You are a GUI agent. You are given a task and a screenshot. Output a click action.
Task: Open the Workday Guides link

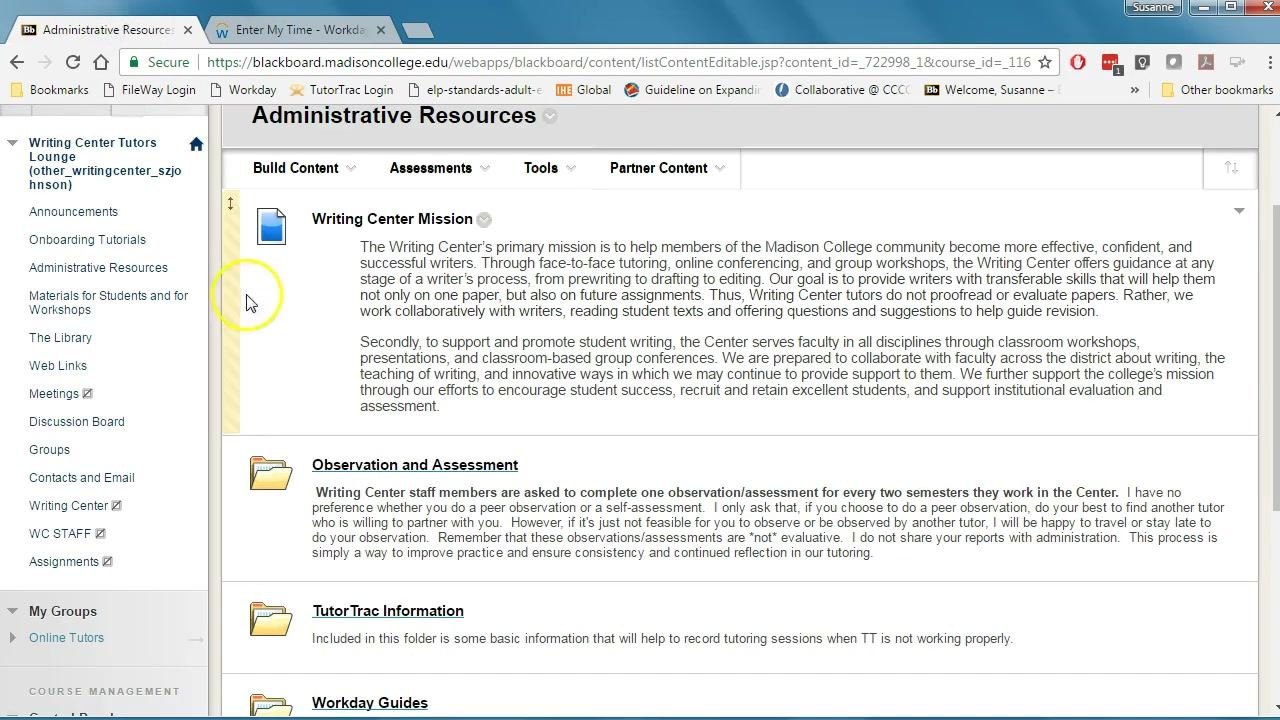click(x=370, y=703)
